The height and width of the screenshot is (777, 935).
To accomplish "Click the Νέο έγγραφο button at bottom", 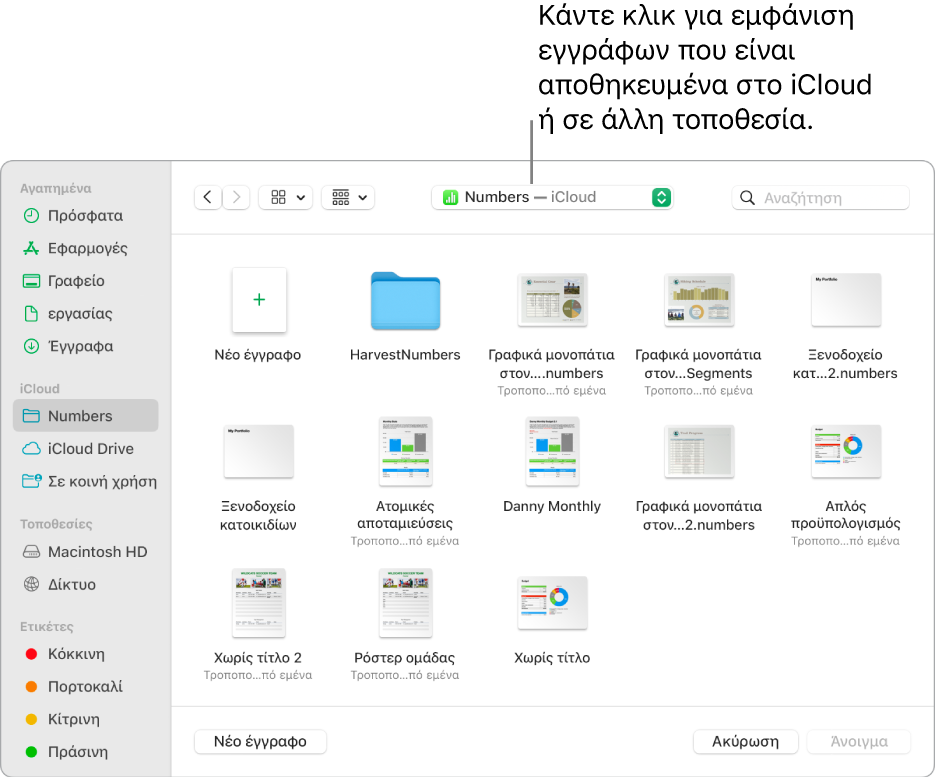I will (x=260, y=741).
